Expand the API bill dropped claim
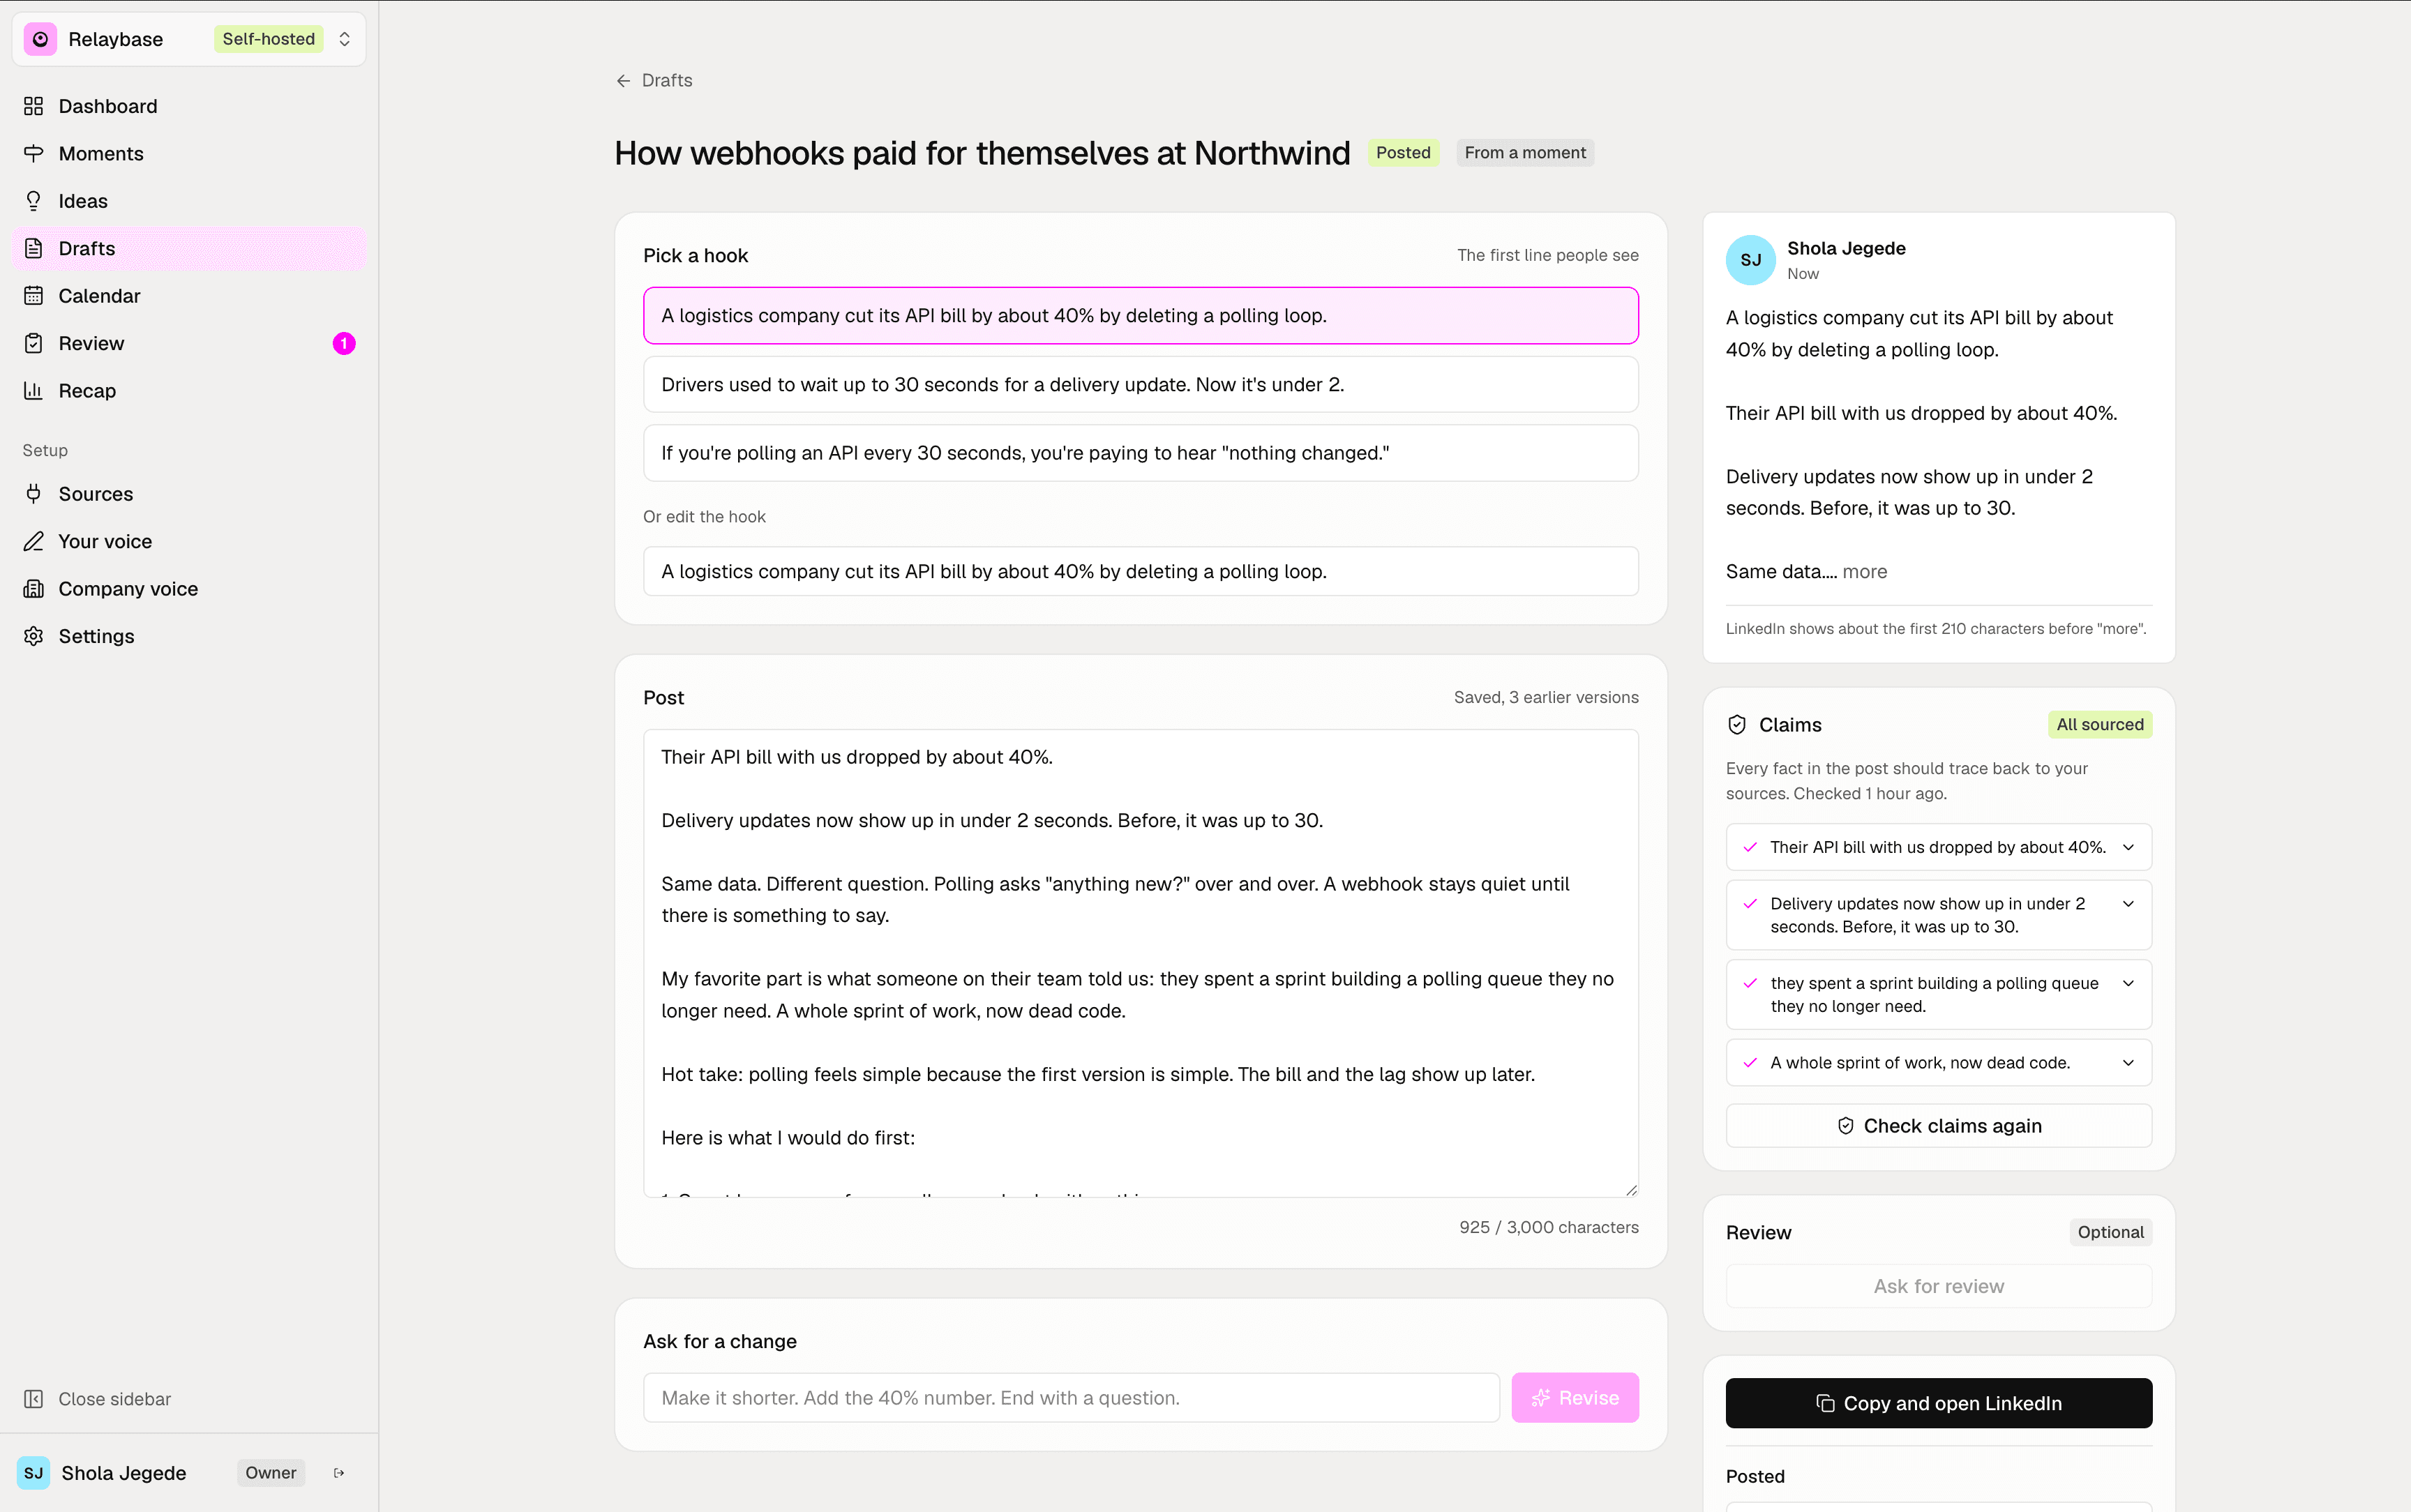 [1939, 847]
